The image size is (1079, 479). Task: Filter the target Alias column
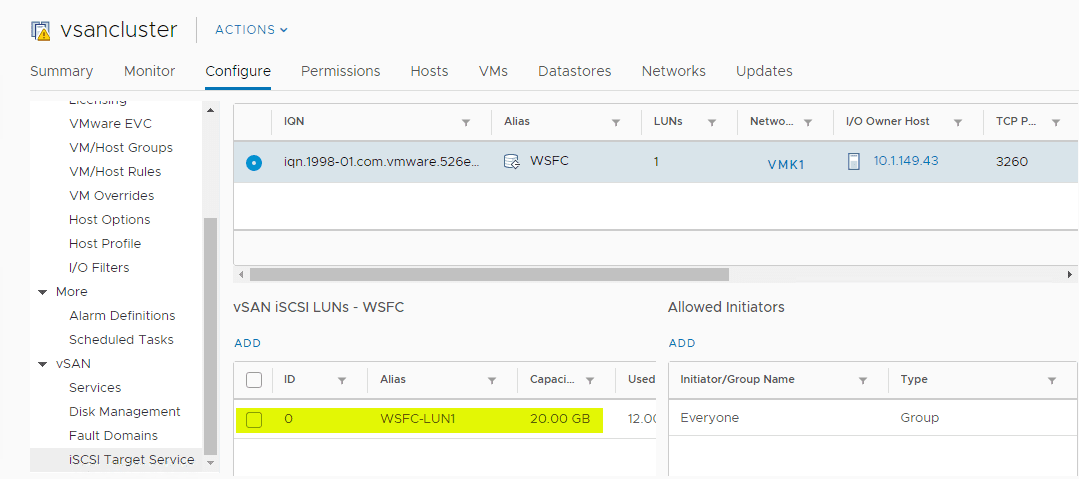point(616,122)
